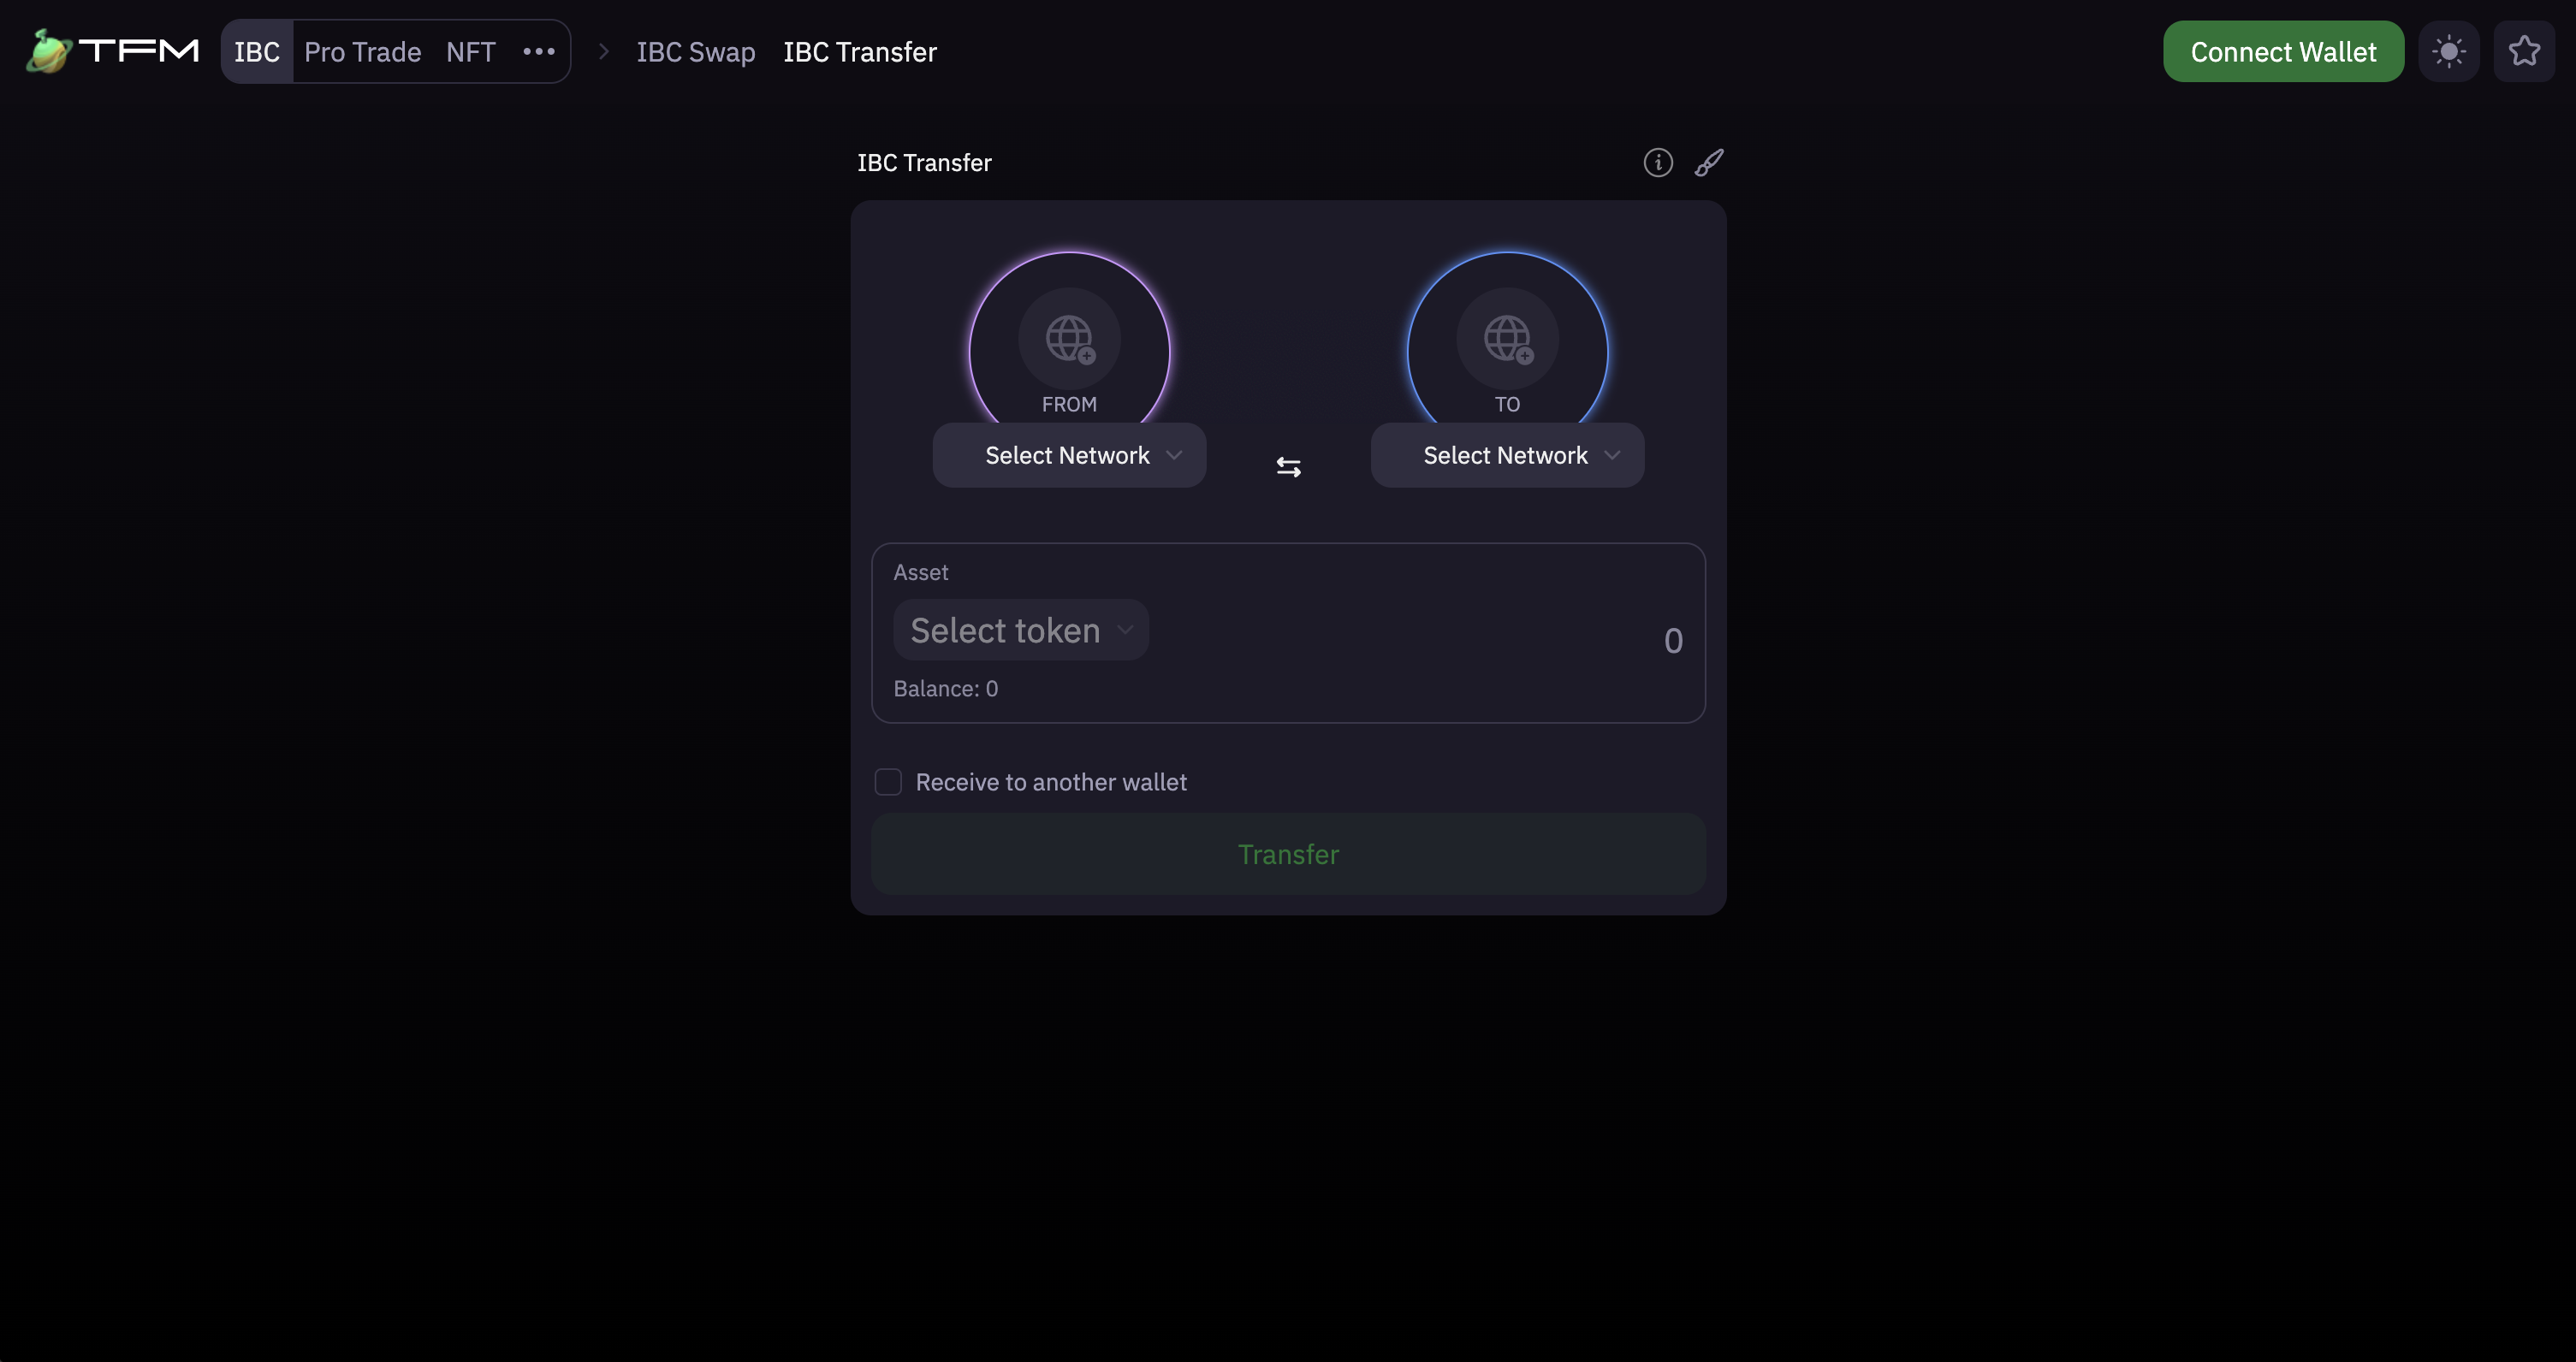Open the IBC Transfer info icon
2576x1362 pixels.
coord(1657,162)
